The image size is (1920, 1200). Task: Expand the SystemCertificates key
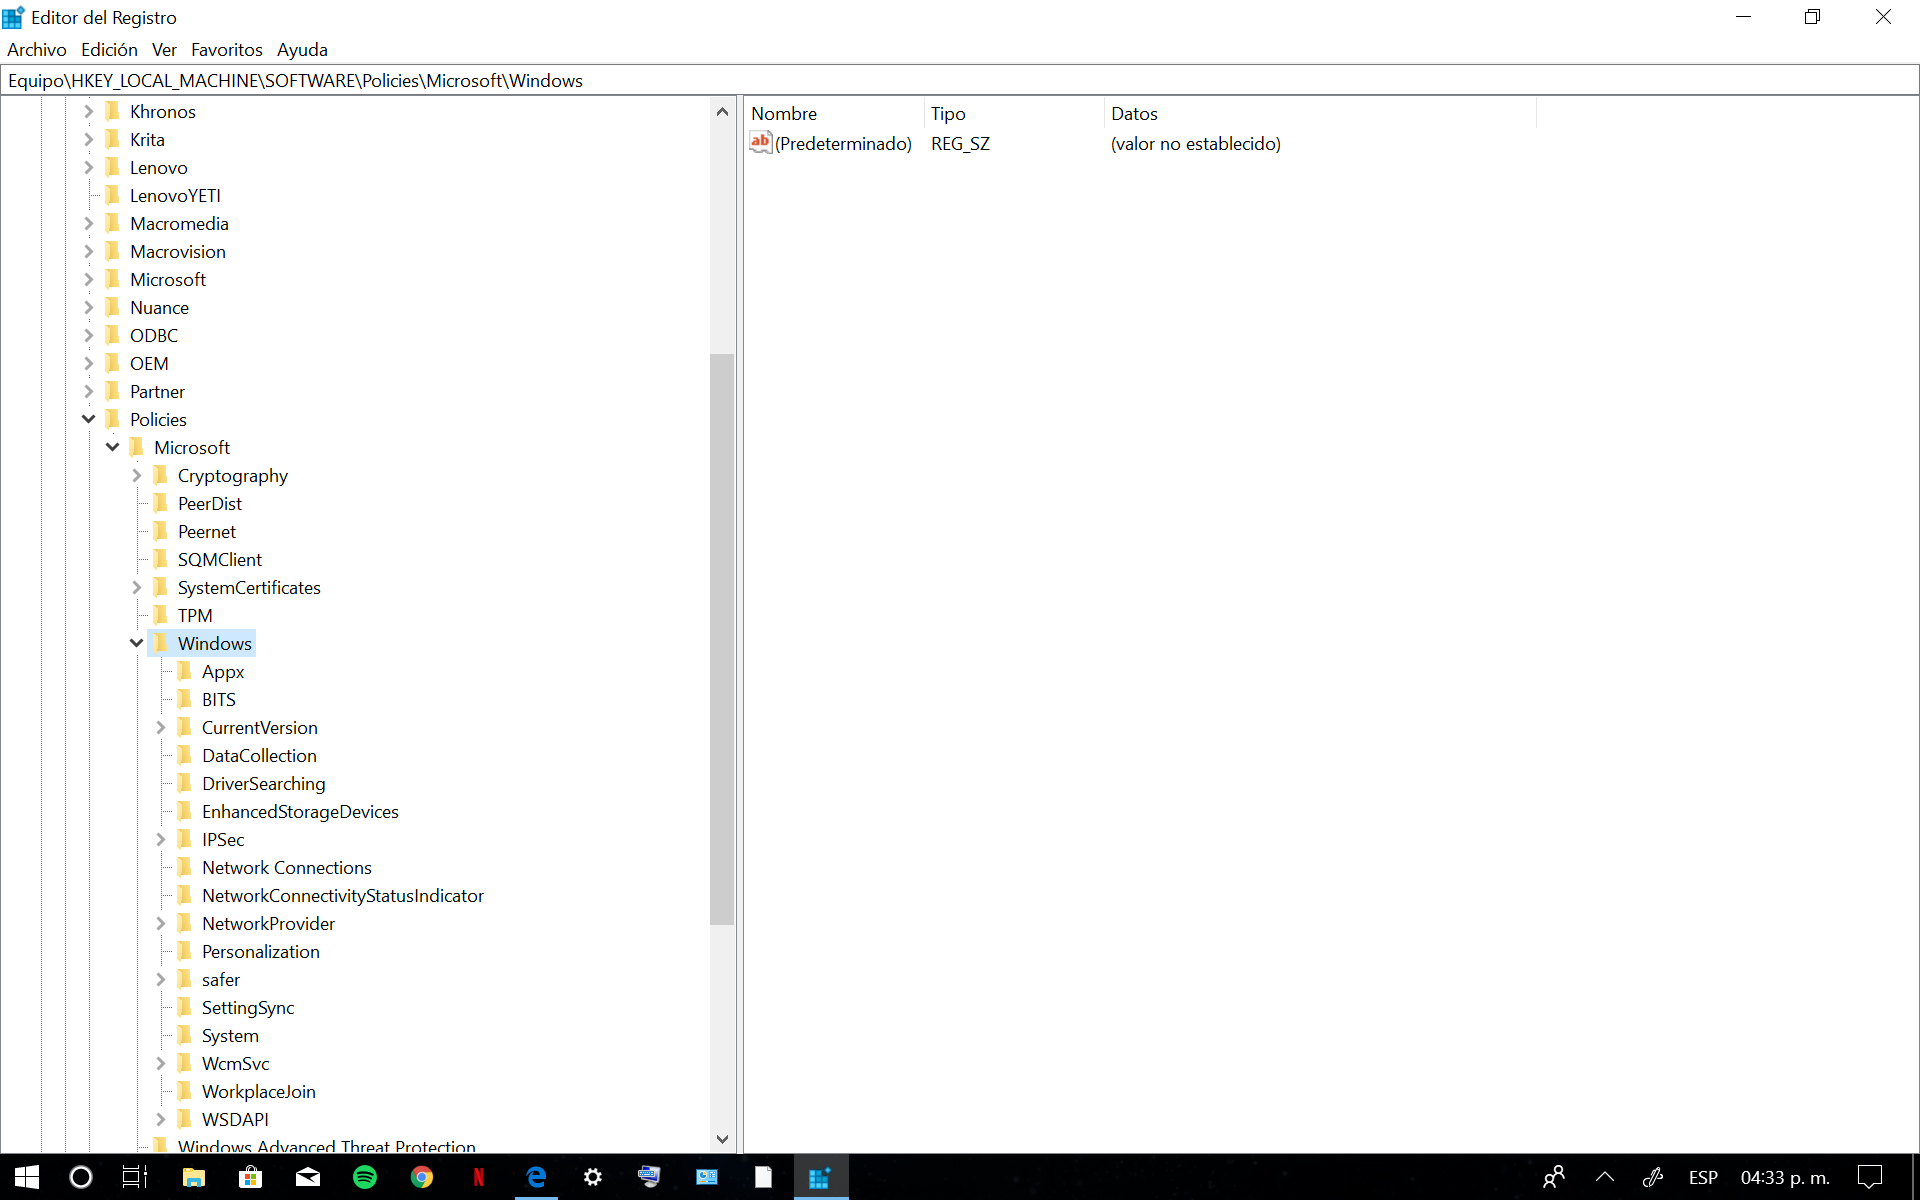pyautogui.click(x=137, y=588)
